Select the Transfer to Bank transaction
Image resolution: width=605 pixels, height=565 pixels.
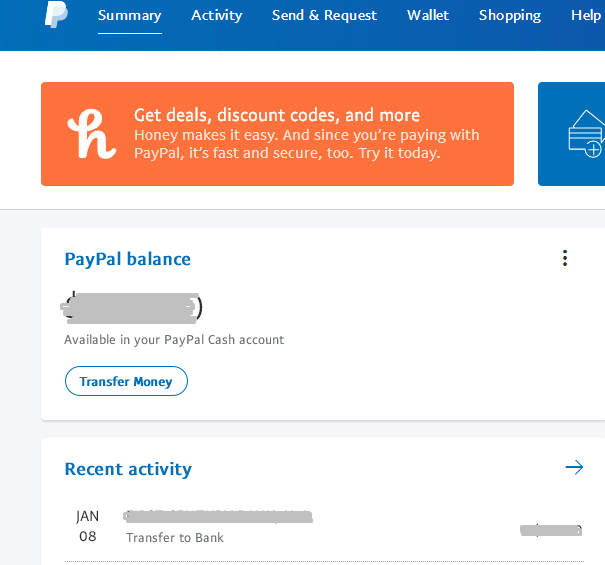[175, 538]
